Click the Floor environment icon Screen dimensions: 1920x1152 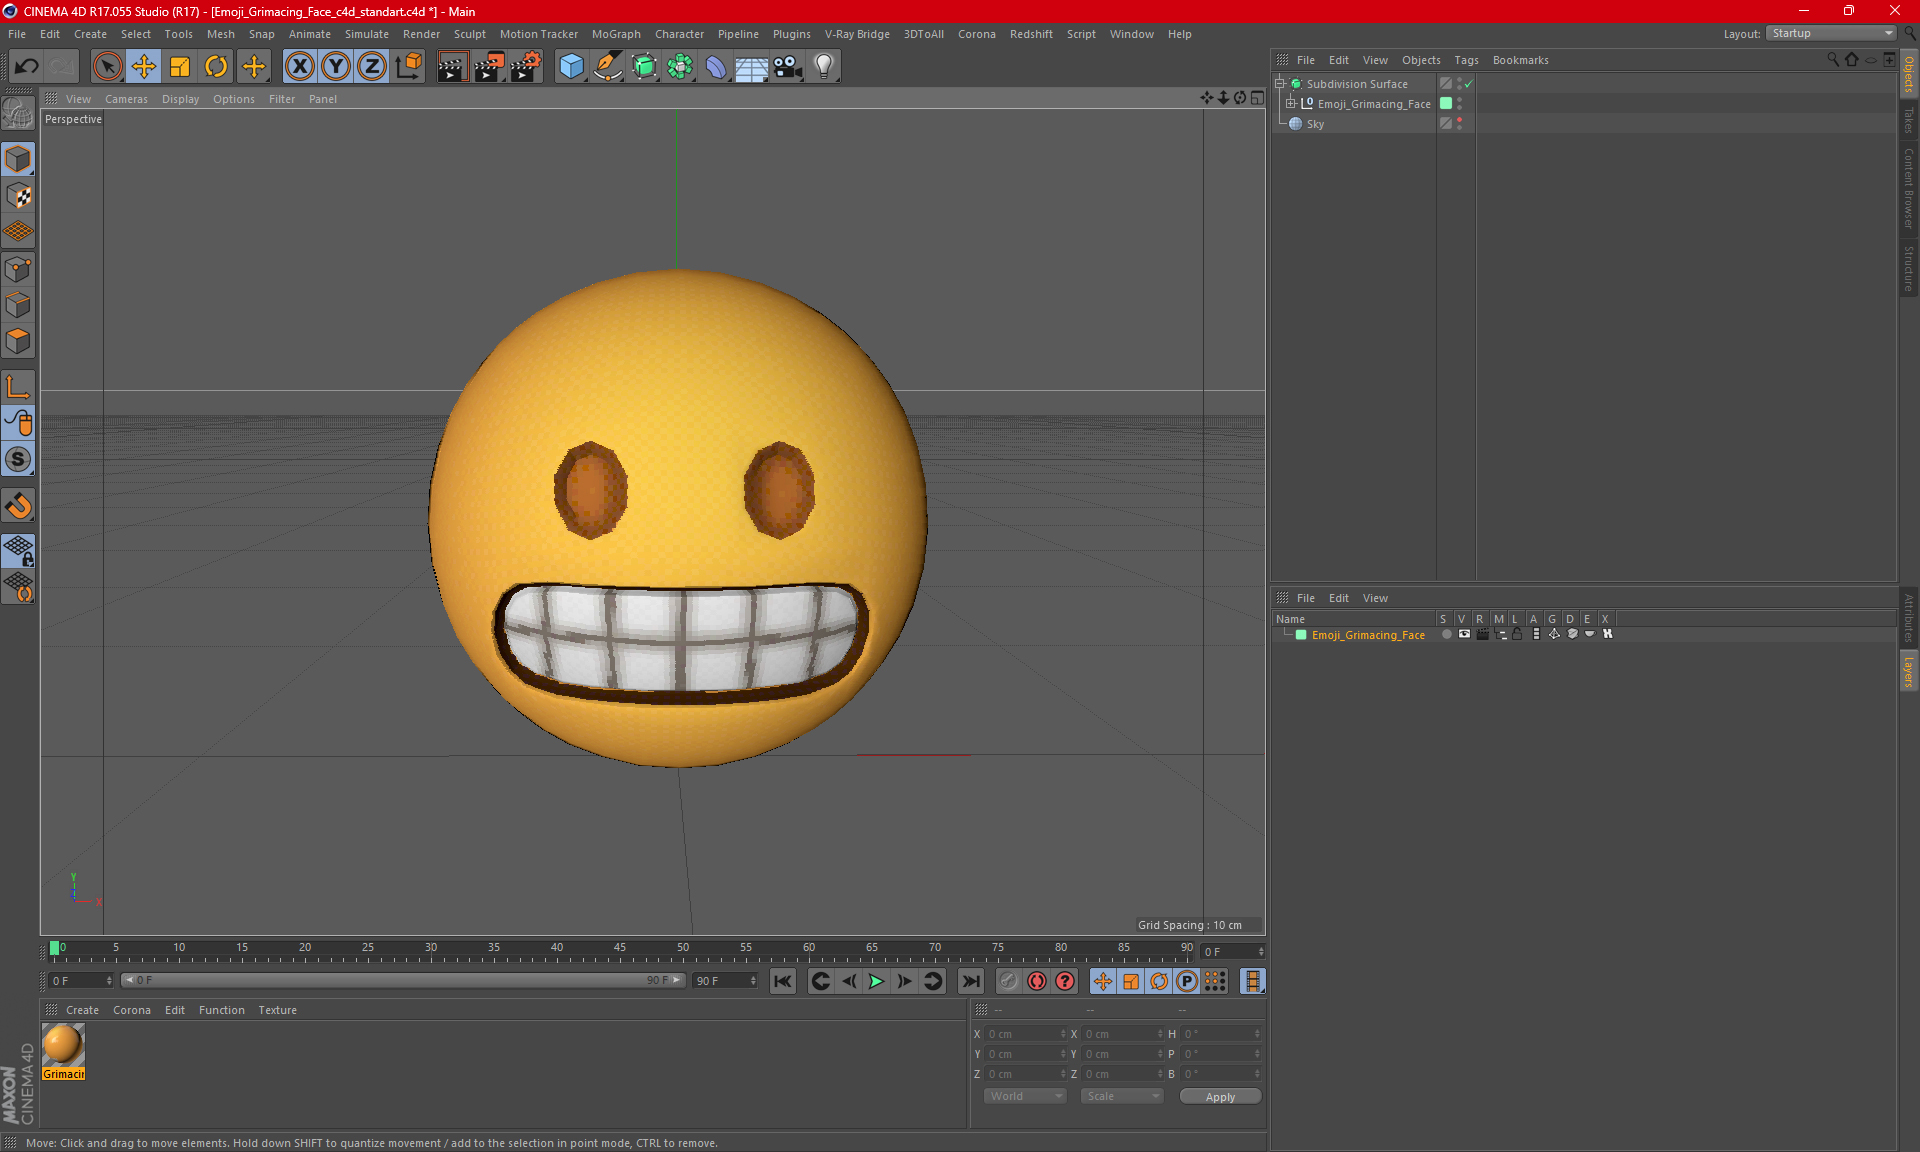752,66
